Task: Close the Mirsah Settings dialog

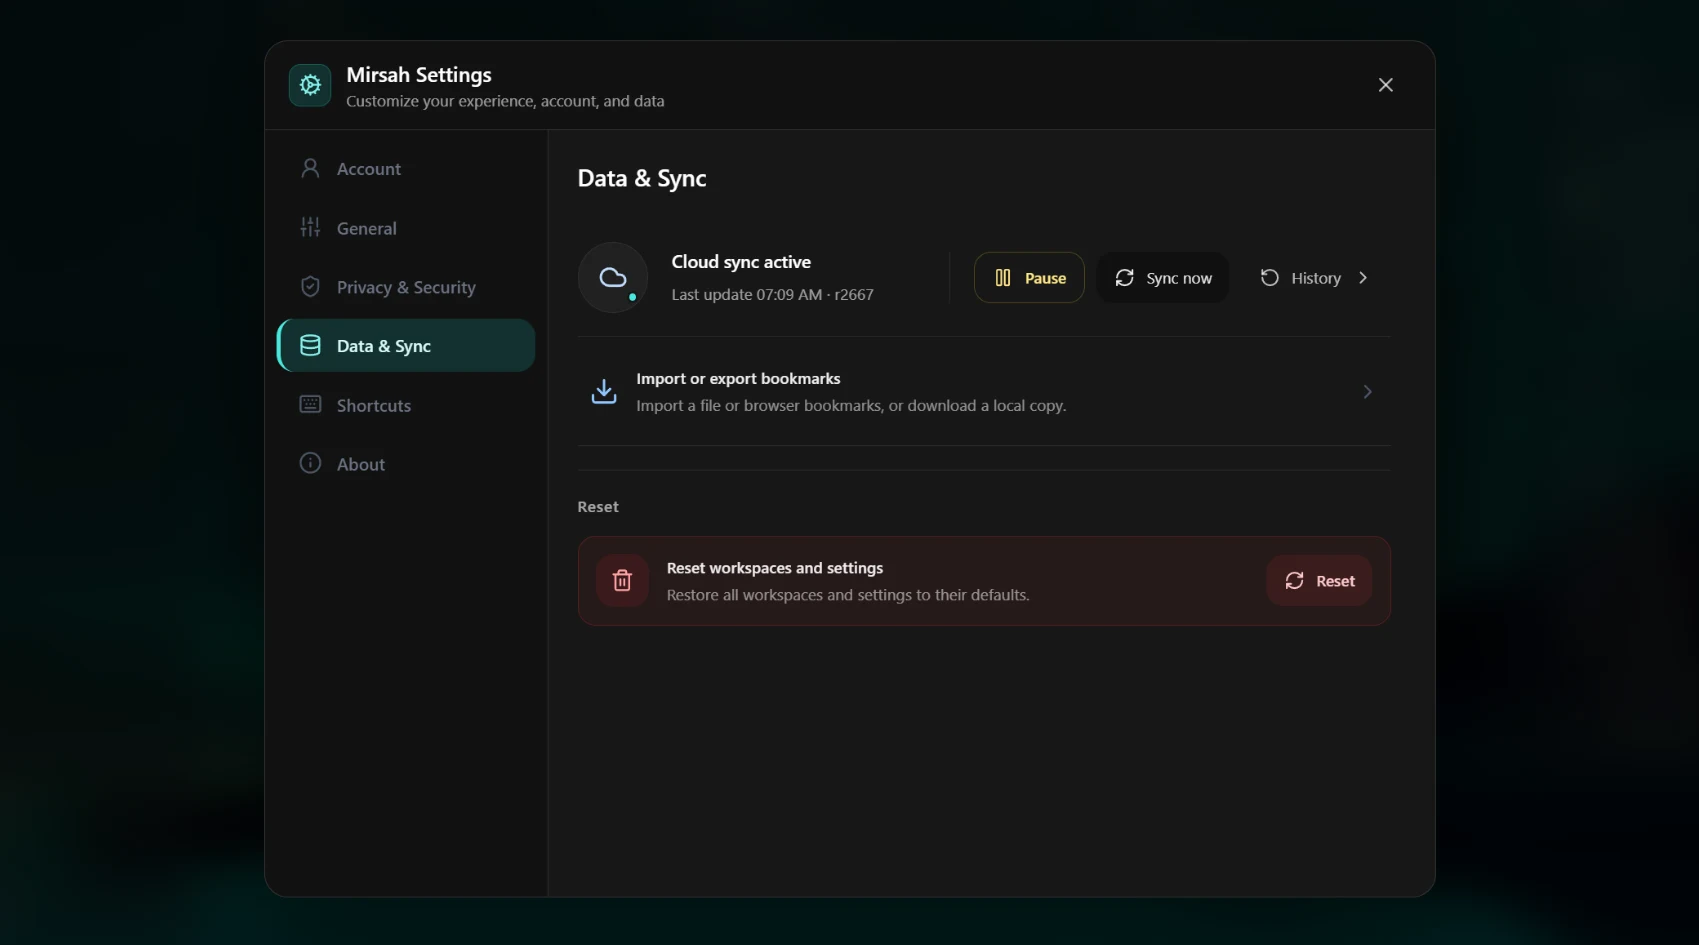Action: click(1386, 85)
